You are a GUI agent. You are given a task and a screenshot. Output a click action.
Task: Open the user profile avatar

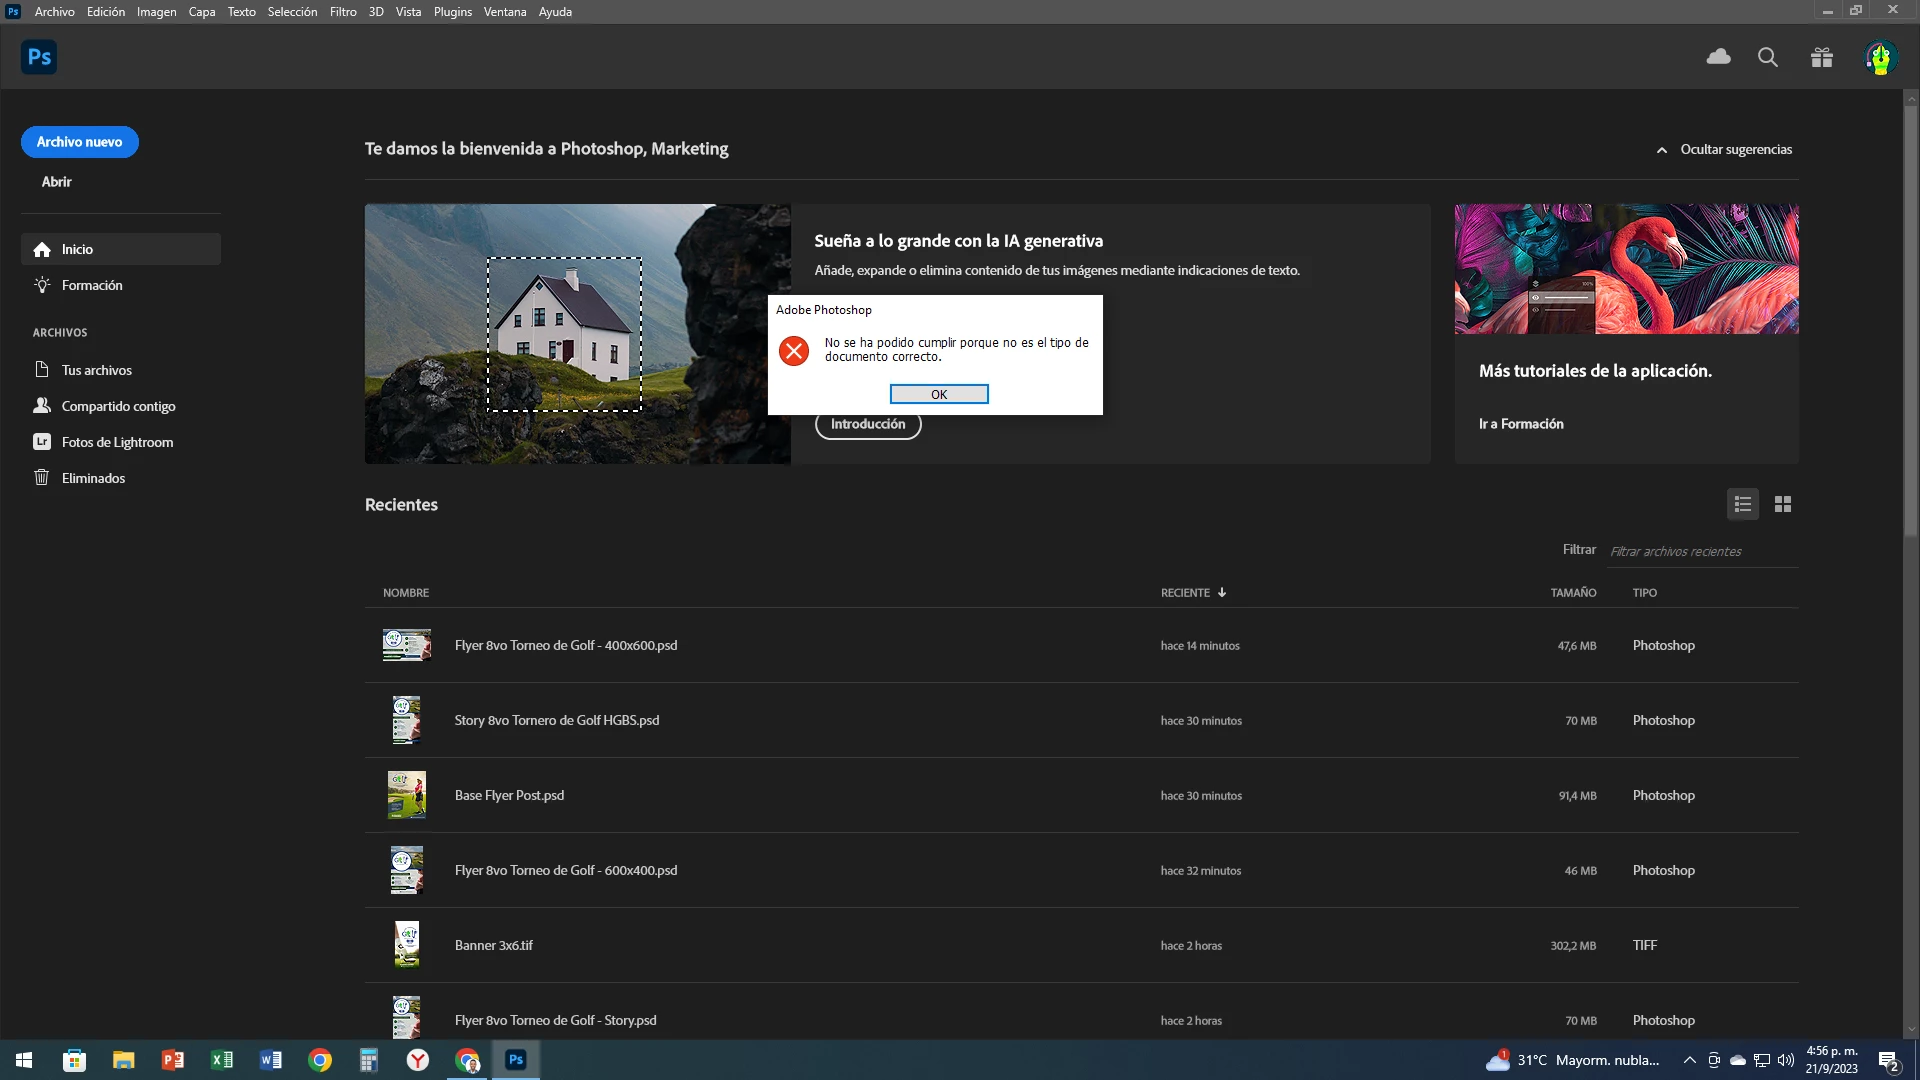tap(1881, 57)
